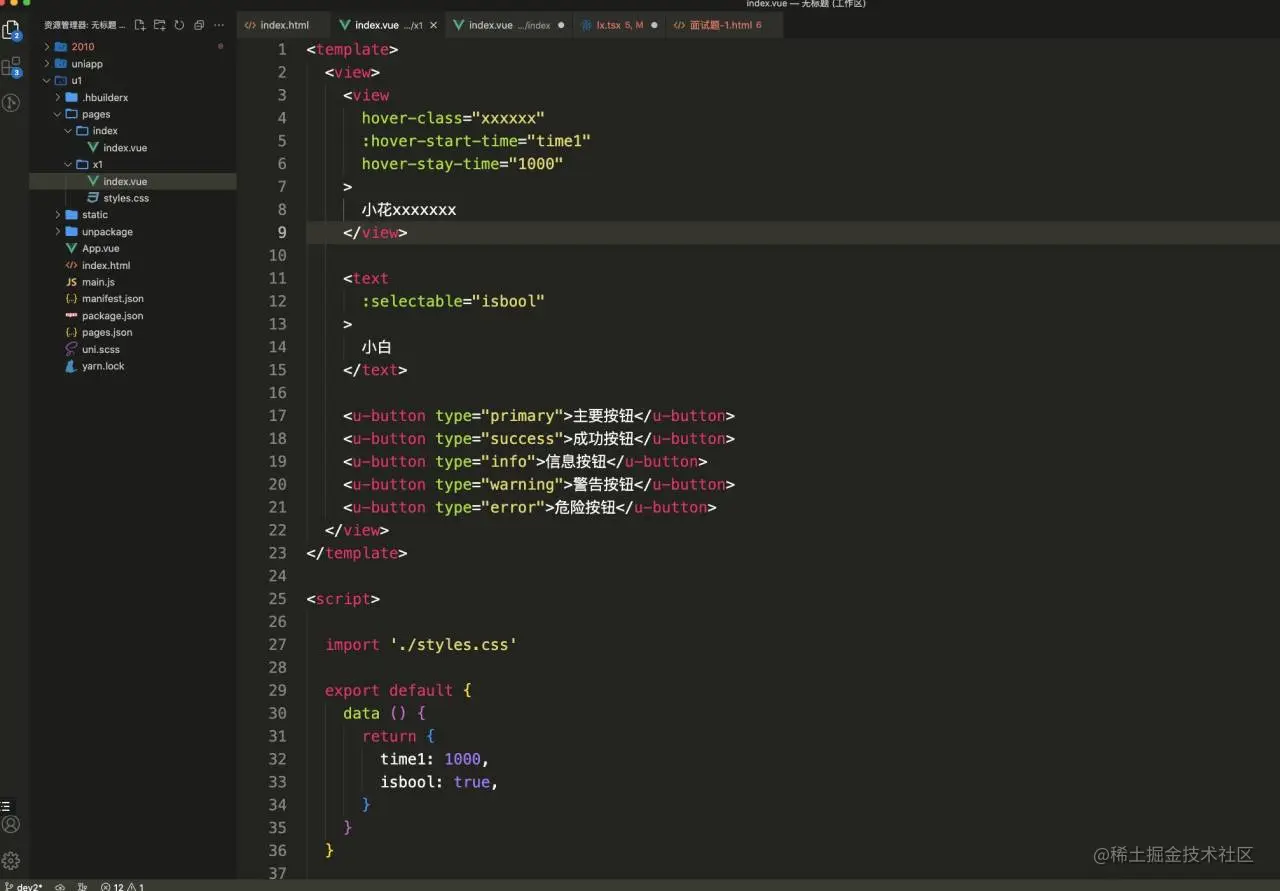Click the unsaved dot on lx.tsx tab
1280x891 pixels.
(x=654, y=25)
